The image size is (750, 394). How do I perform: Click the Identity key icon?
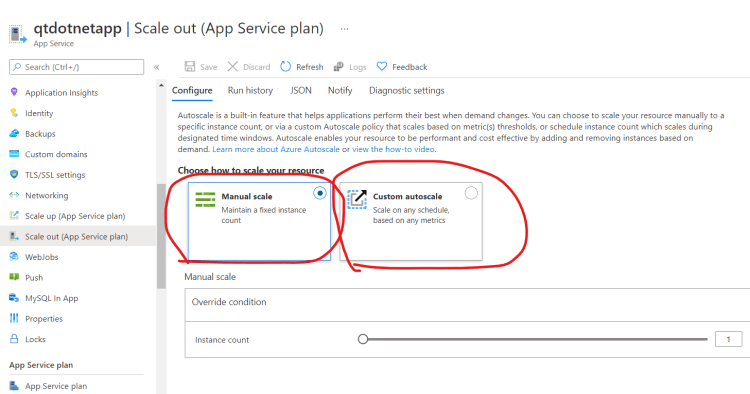(x=14, y=113)
